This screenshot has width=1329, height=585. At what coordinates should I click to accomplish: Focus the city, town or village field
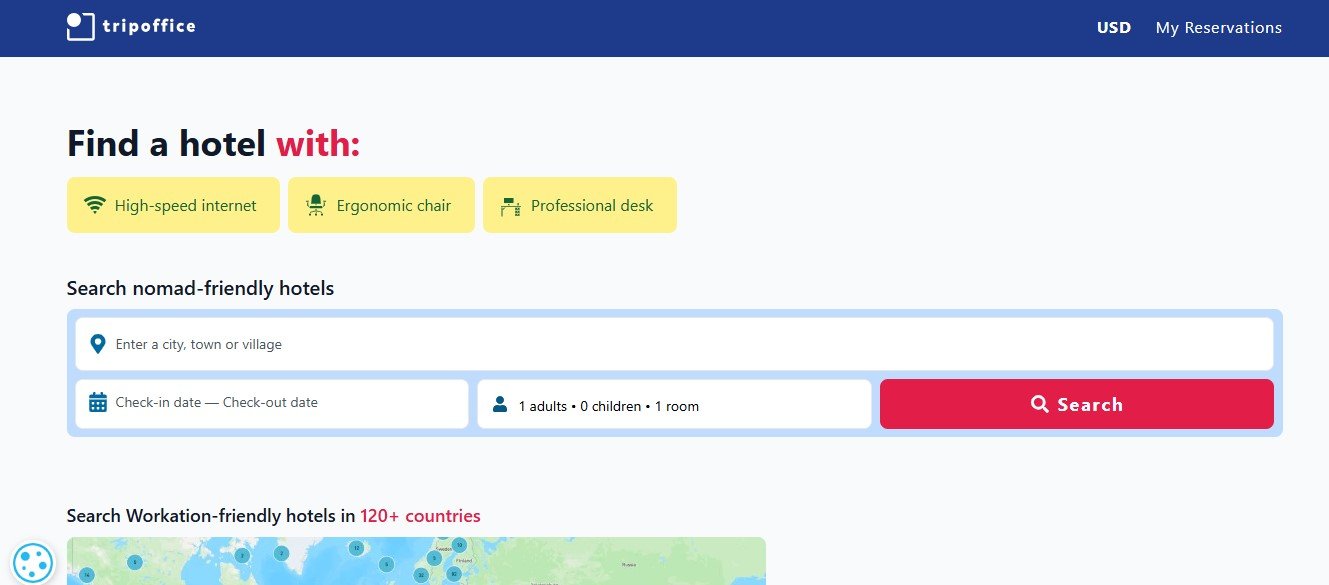680,344
